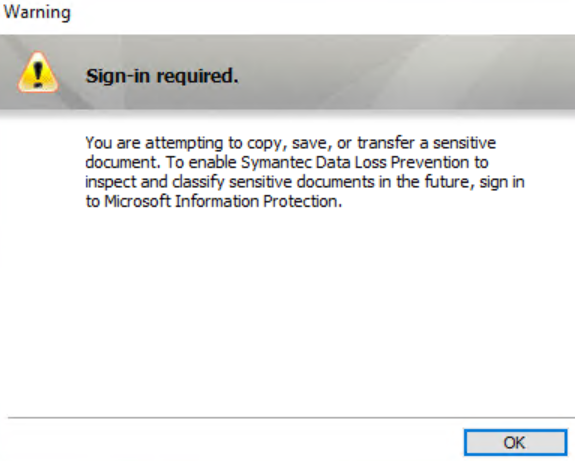Click the words "Symantec Data Loss Prevention"
575x461 pixels.
coord(365,162)
